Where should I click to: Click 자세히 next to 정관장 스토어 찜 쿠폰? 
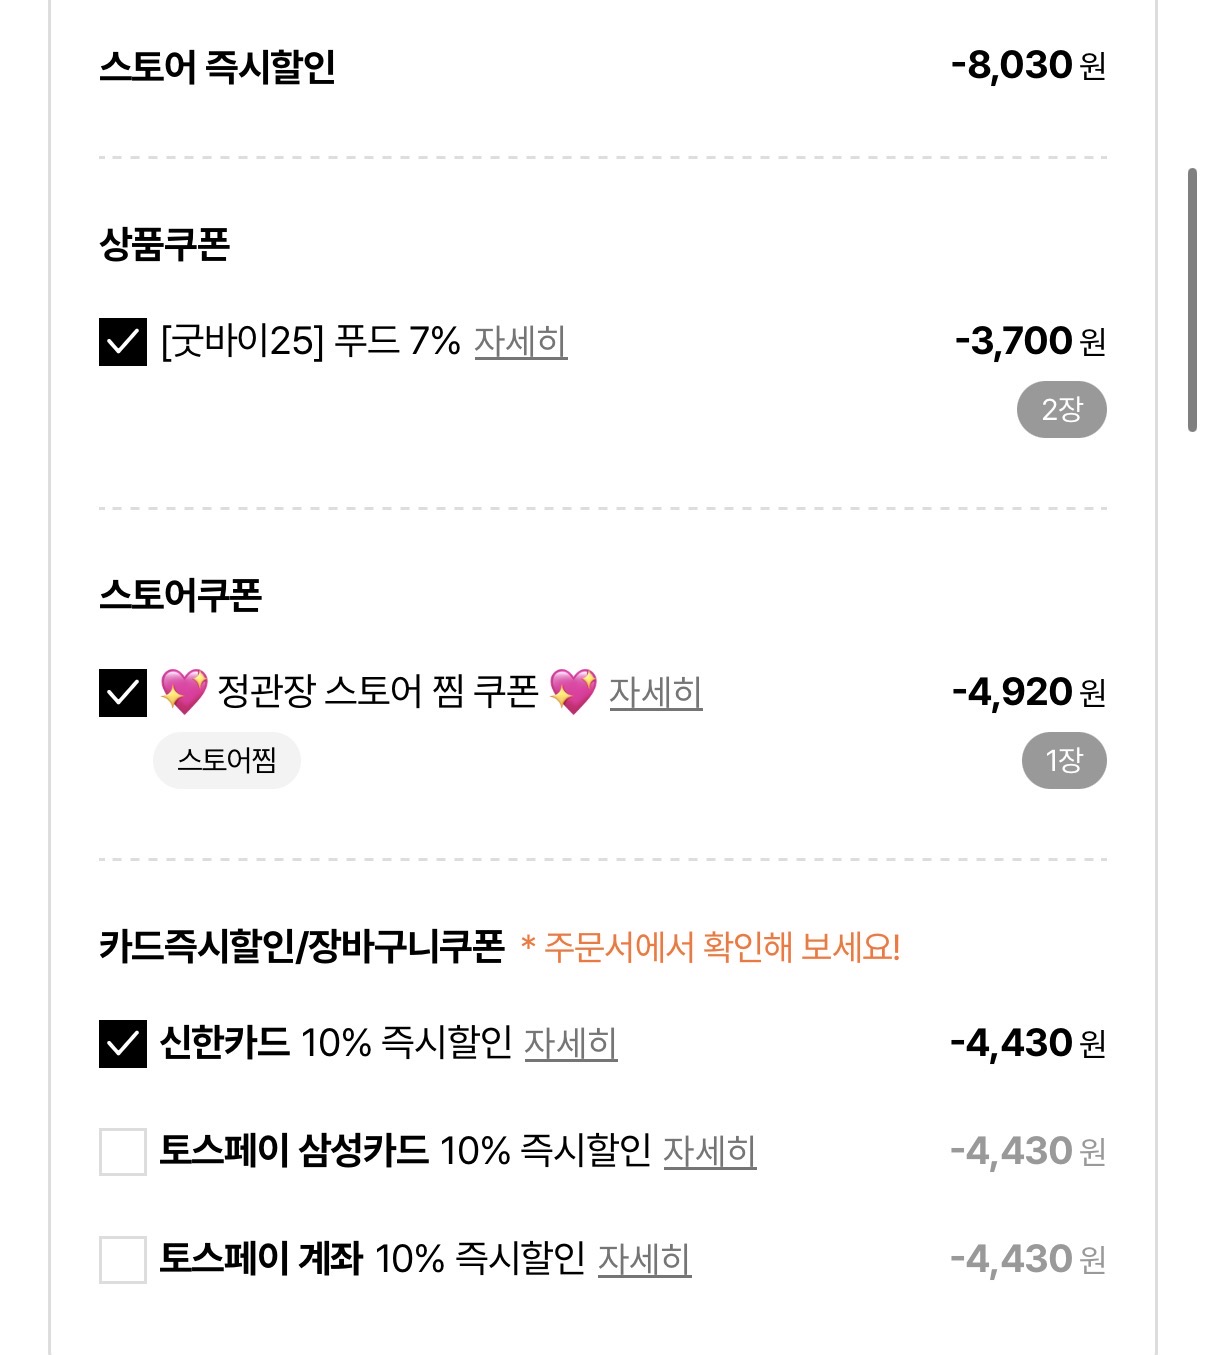tap(655, 693)
